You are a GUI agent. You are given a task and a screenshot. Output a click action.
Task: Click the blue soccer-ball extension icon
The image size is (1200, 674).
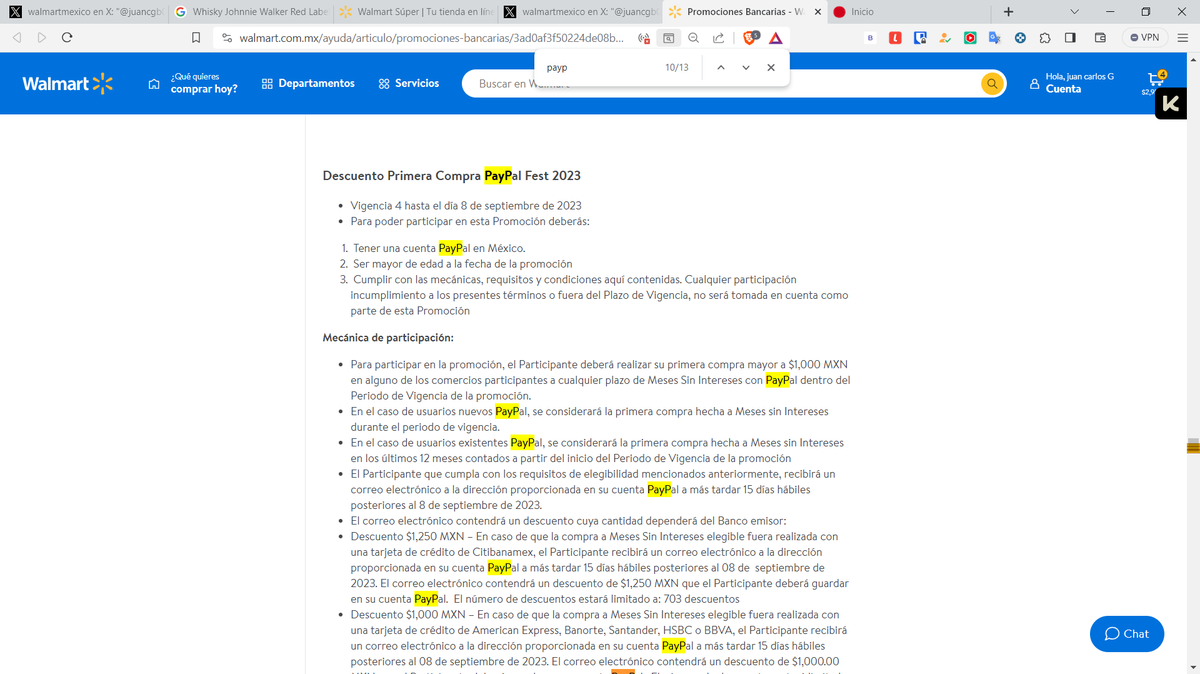tap(1020, 38)
